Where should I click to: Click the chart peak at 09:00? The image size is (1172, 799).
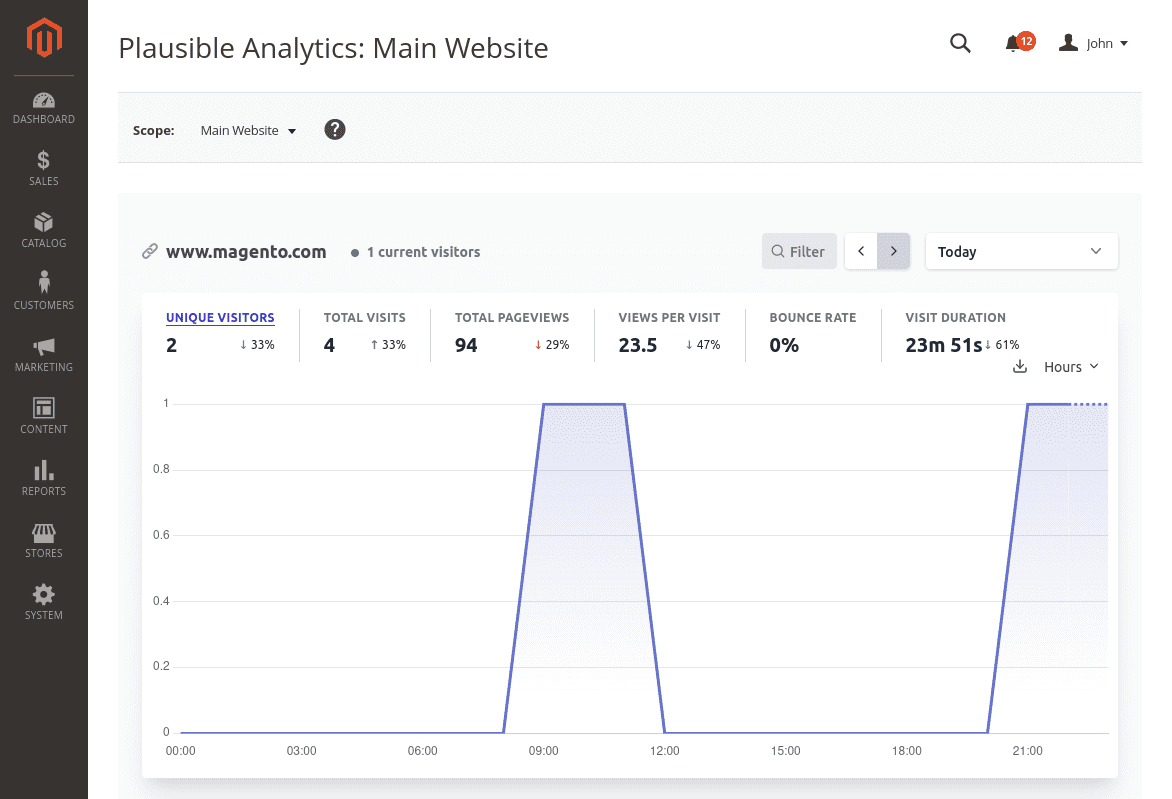[543, 404]
